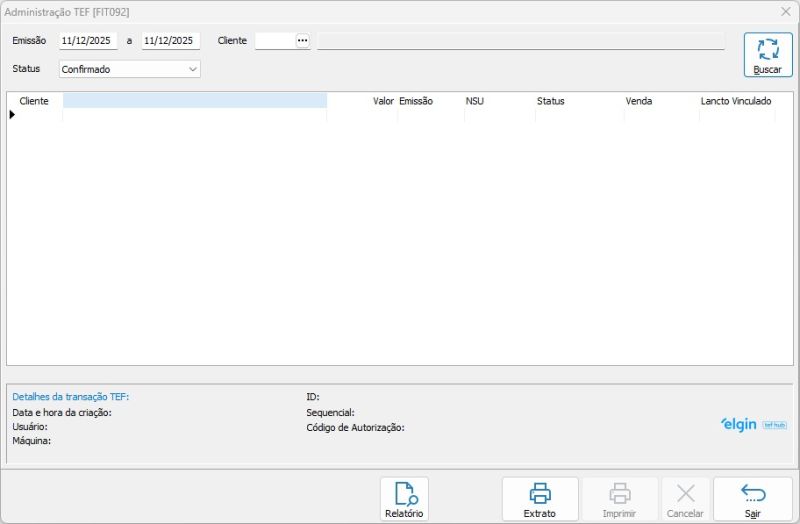800x524 pixels.
Task: Click the Elgin TEF hub logo
Action: pyautogui.click(x=753, y=424)
